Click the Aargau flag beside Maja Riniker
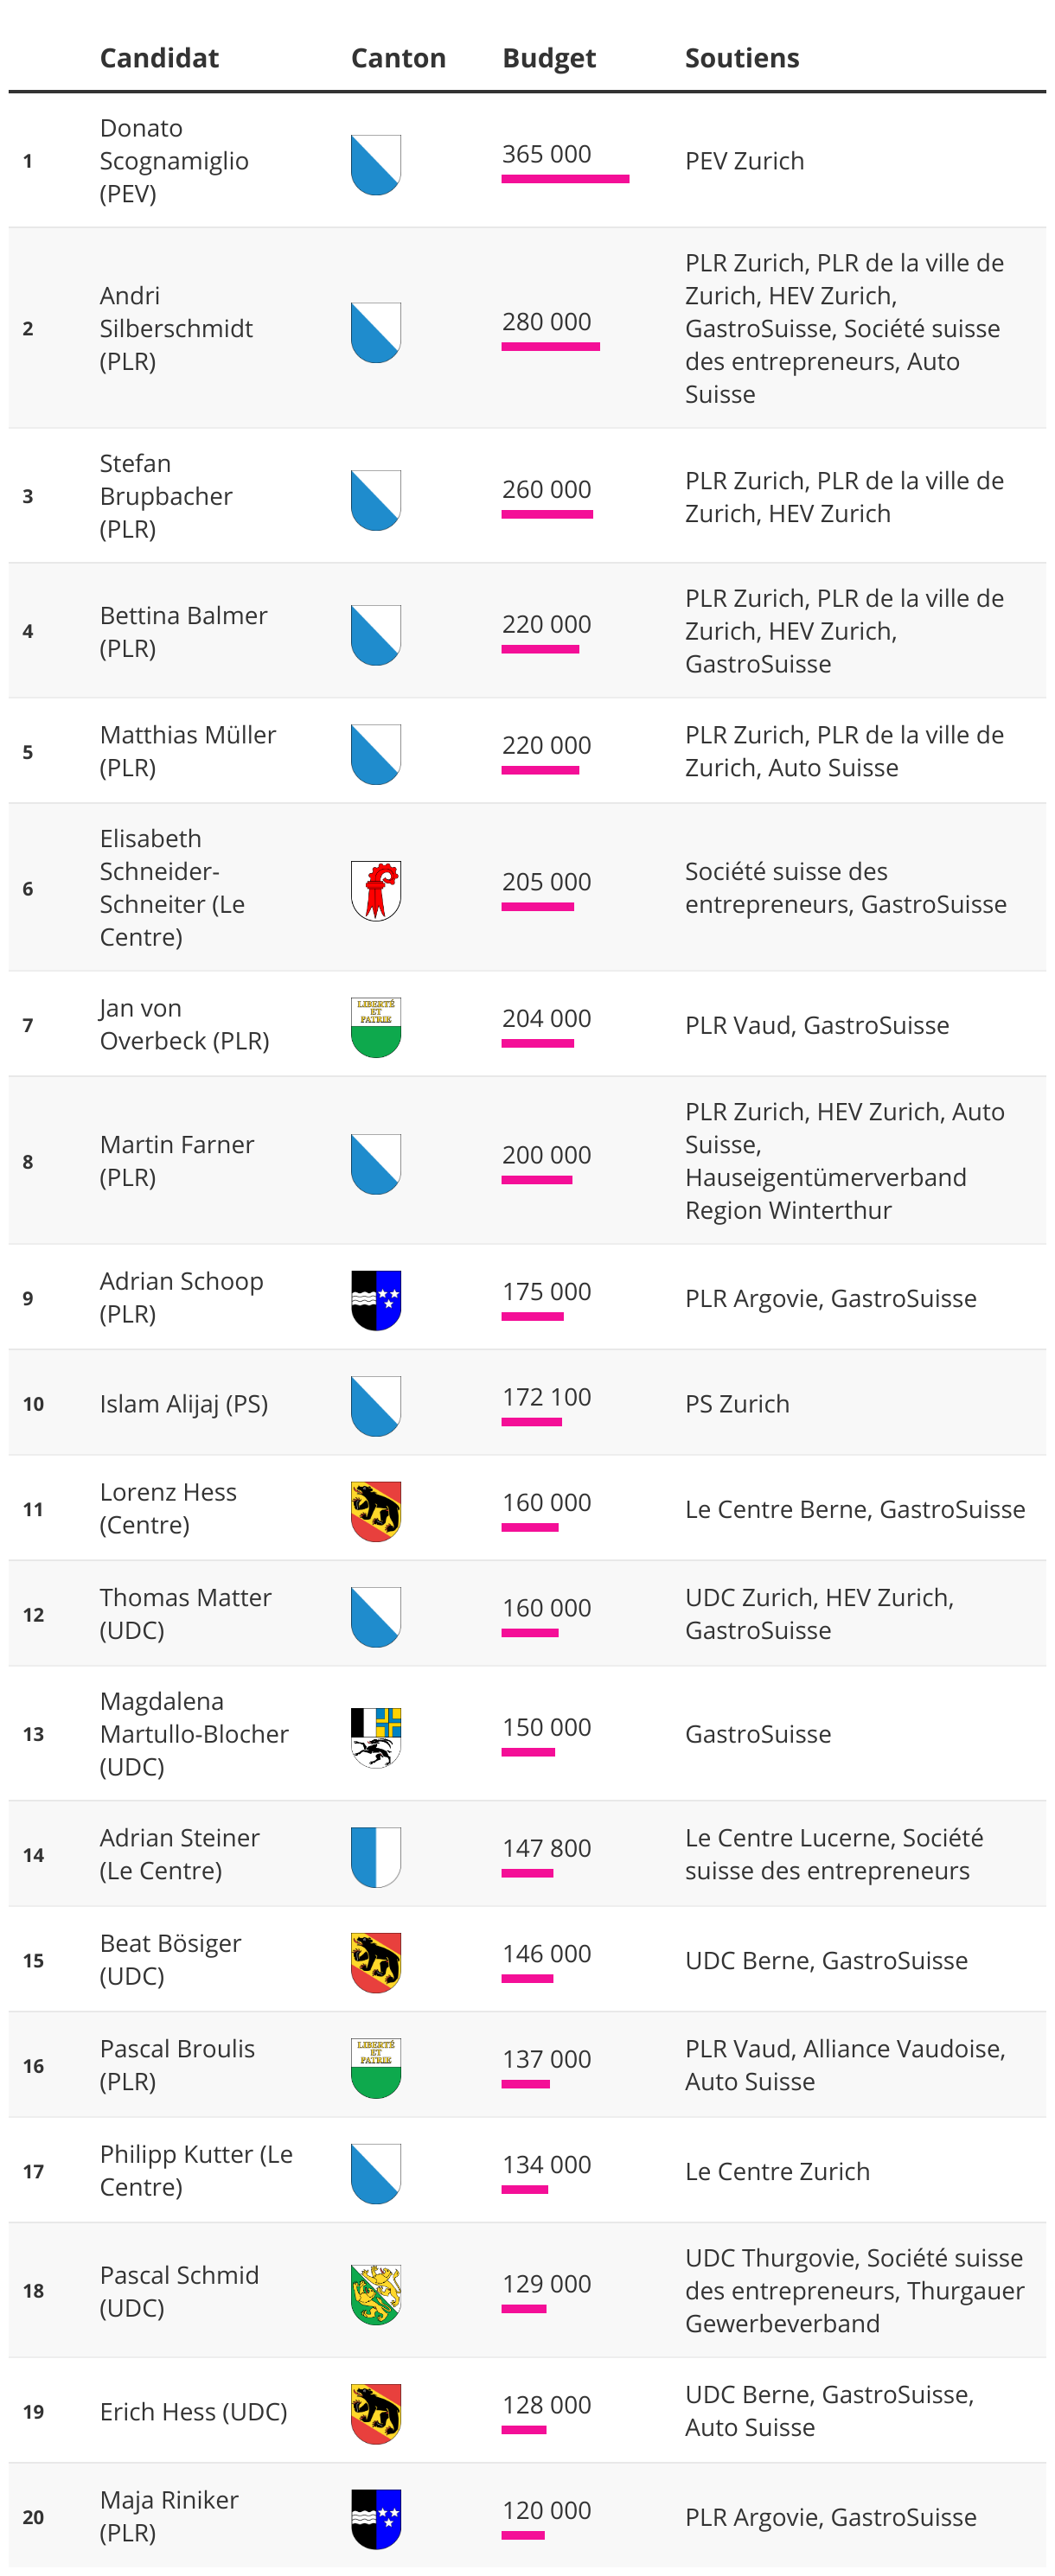Screen dimensions: 1055x2576 [376, 2519]
